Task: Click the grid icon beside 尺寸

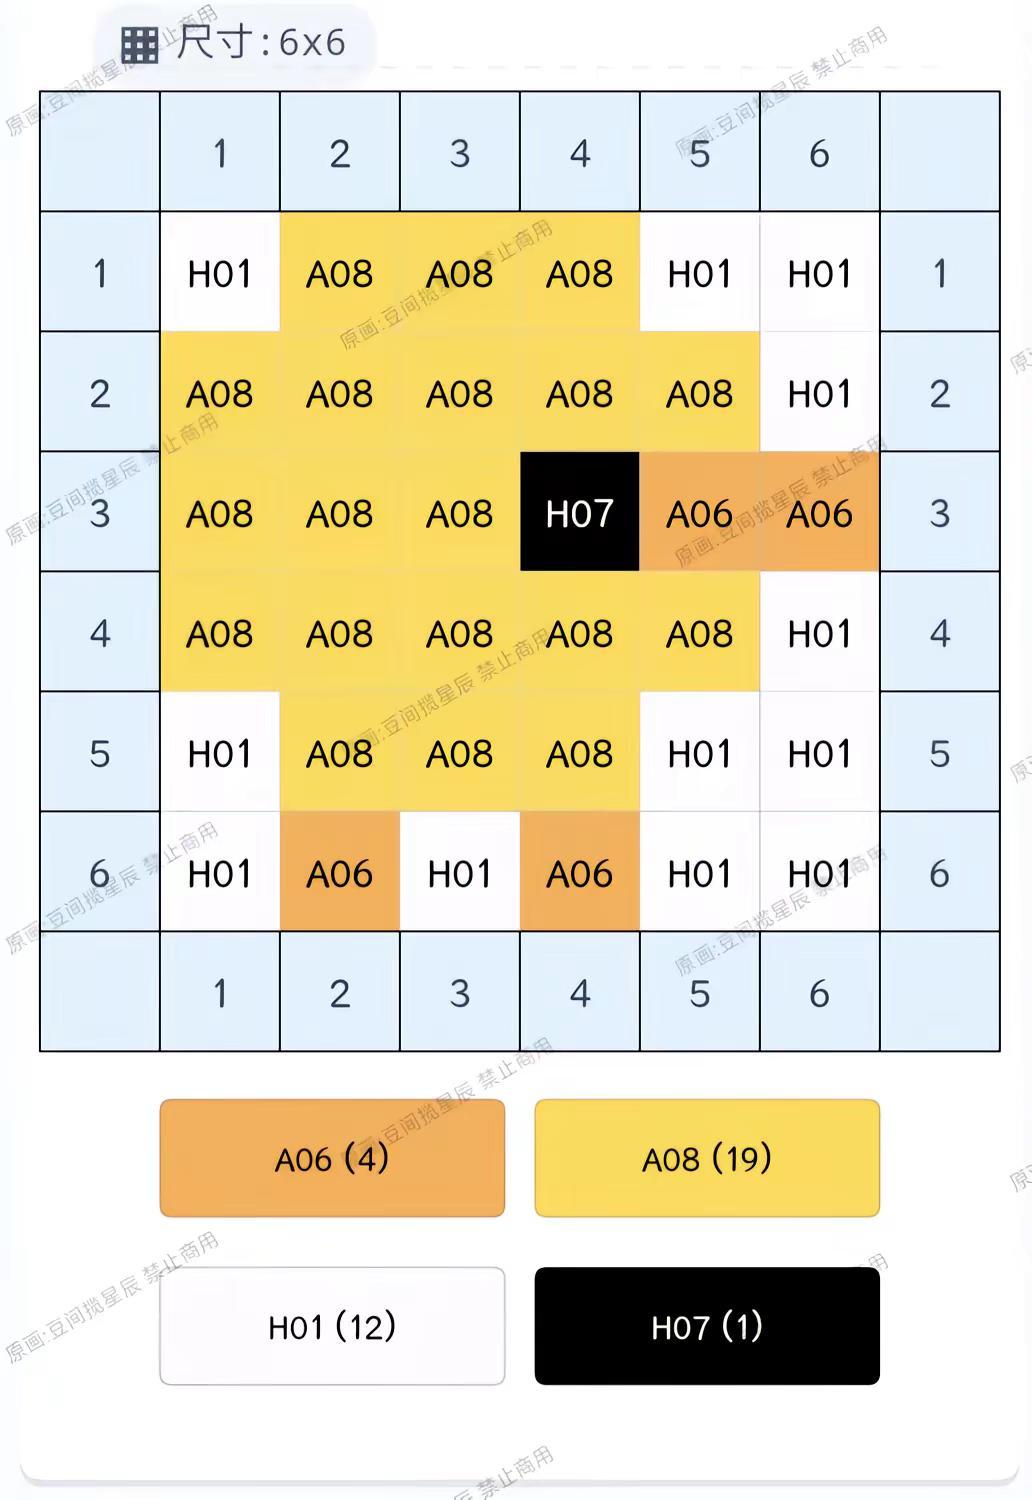Action: coord(139,44)
